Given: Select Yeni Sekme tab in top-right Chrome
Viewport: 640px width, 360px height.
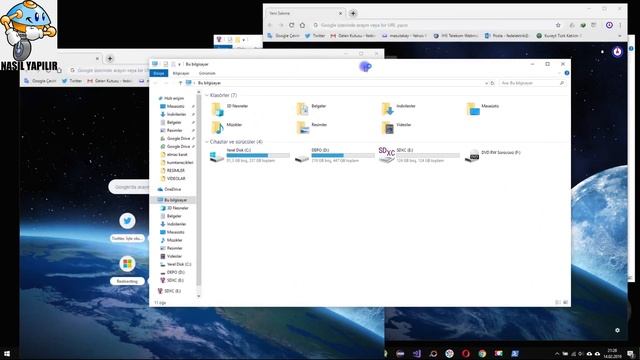Looking at the screenshot, I should point(304,13).
